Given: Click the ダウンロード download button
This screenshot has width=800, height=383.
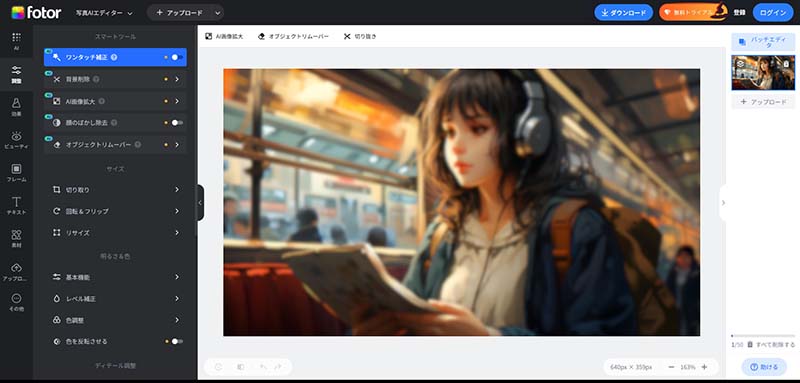Looking at the screenshot, I should click(623, 13).
